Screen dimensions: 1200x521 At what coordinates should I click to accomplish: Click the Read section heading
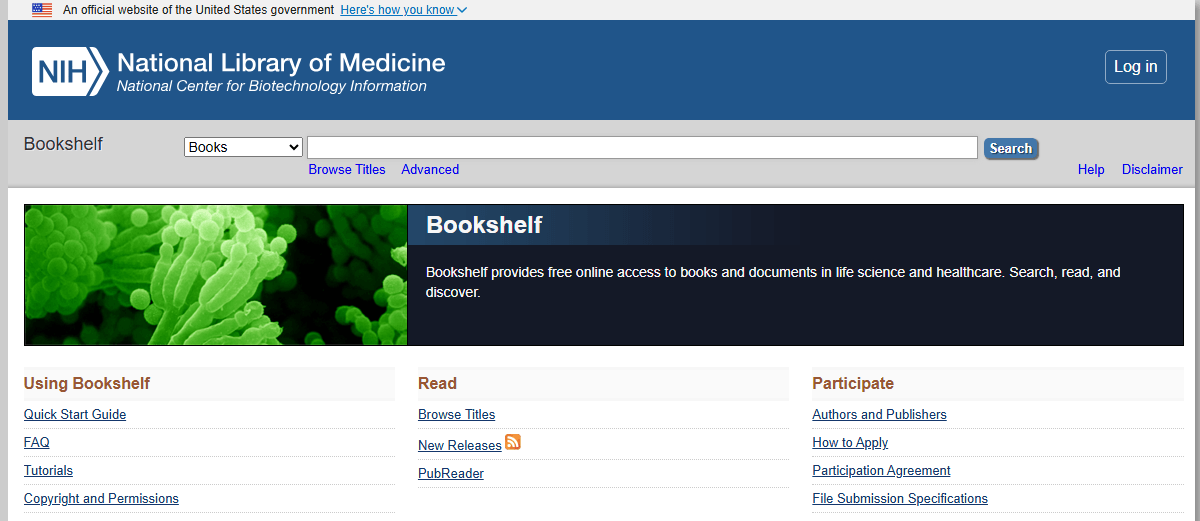click(x=438, y=384)
